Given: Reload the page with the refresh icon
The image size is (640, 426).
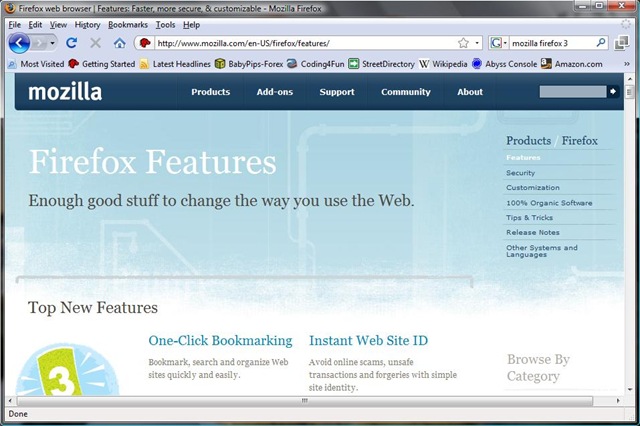Looking at the screenshot, I should 71,43.
